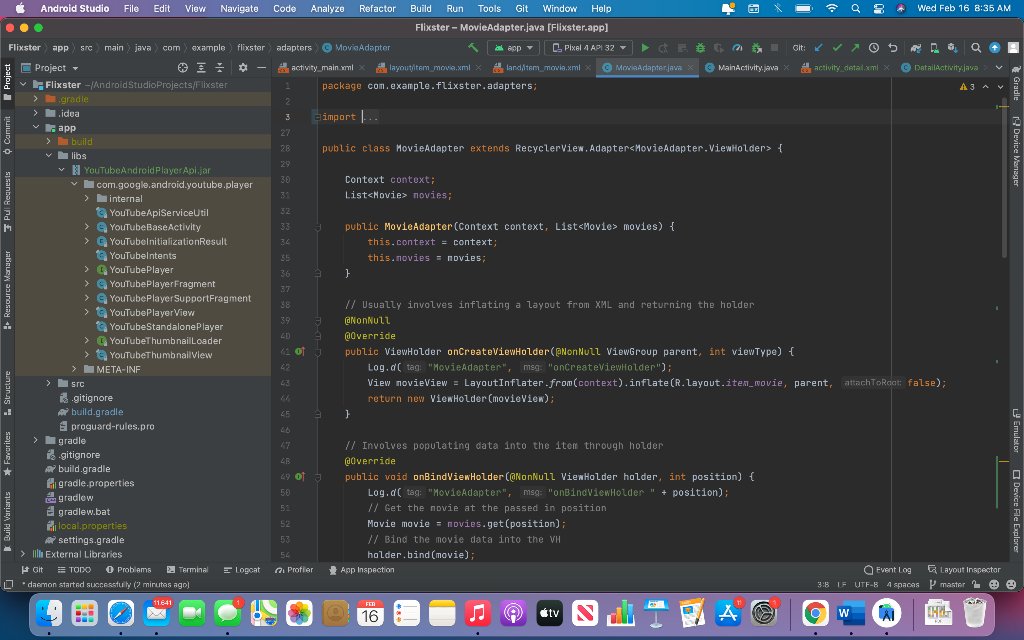This screenshot has height=640, width=1024.
Task: Click the Search Everywhere magnifier icon
Action: tap(976, 48)
